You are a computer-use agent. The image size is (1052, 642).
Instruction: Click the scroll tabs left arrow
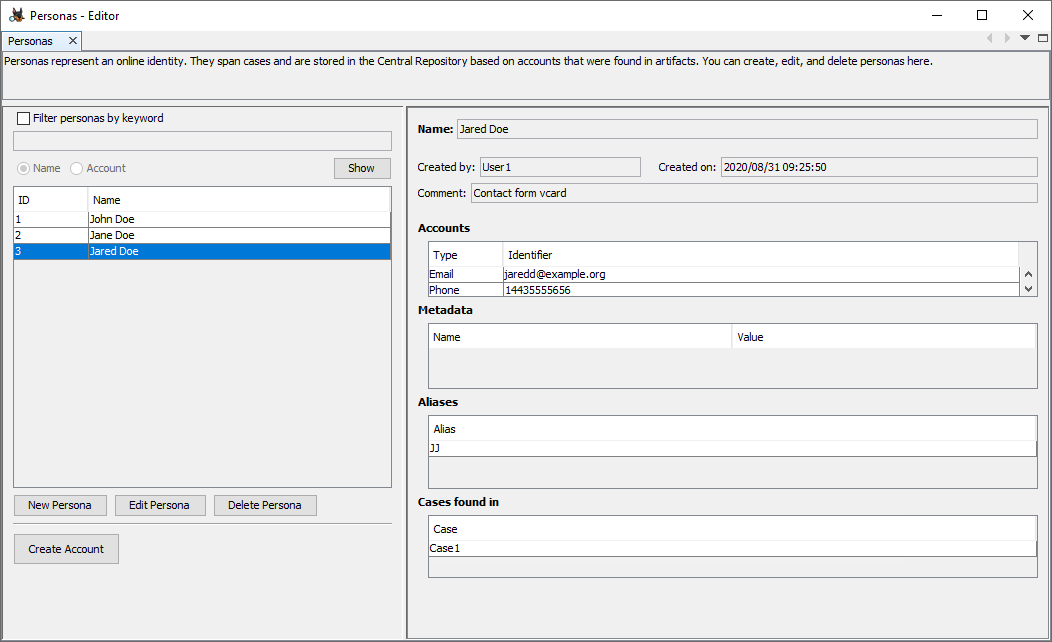click(990, 38)
